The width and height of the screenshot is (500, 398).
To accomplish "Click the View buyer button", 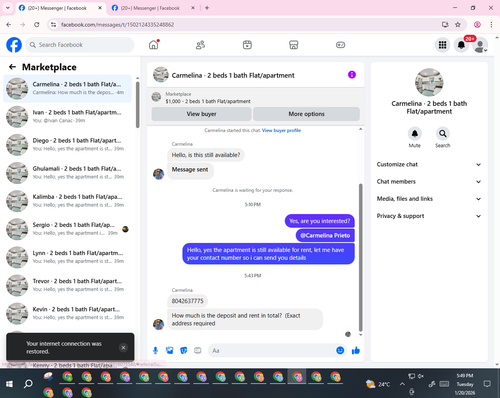I will 201,114.
